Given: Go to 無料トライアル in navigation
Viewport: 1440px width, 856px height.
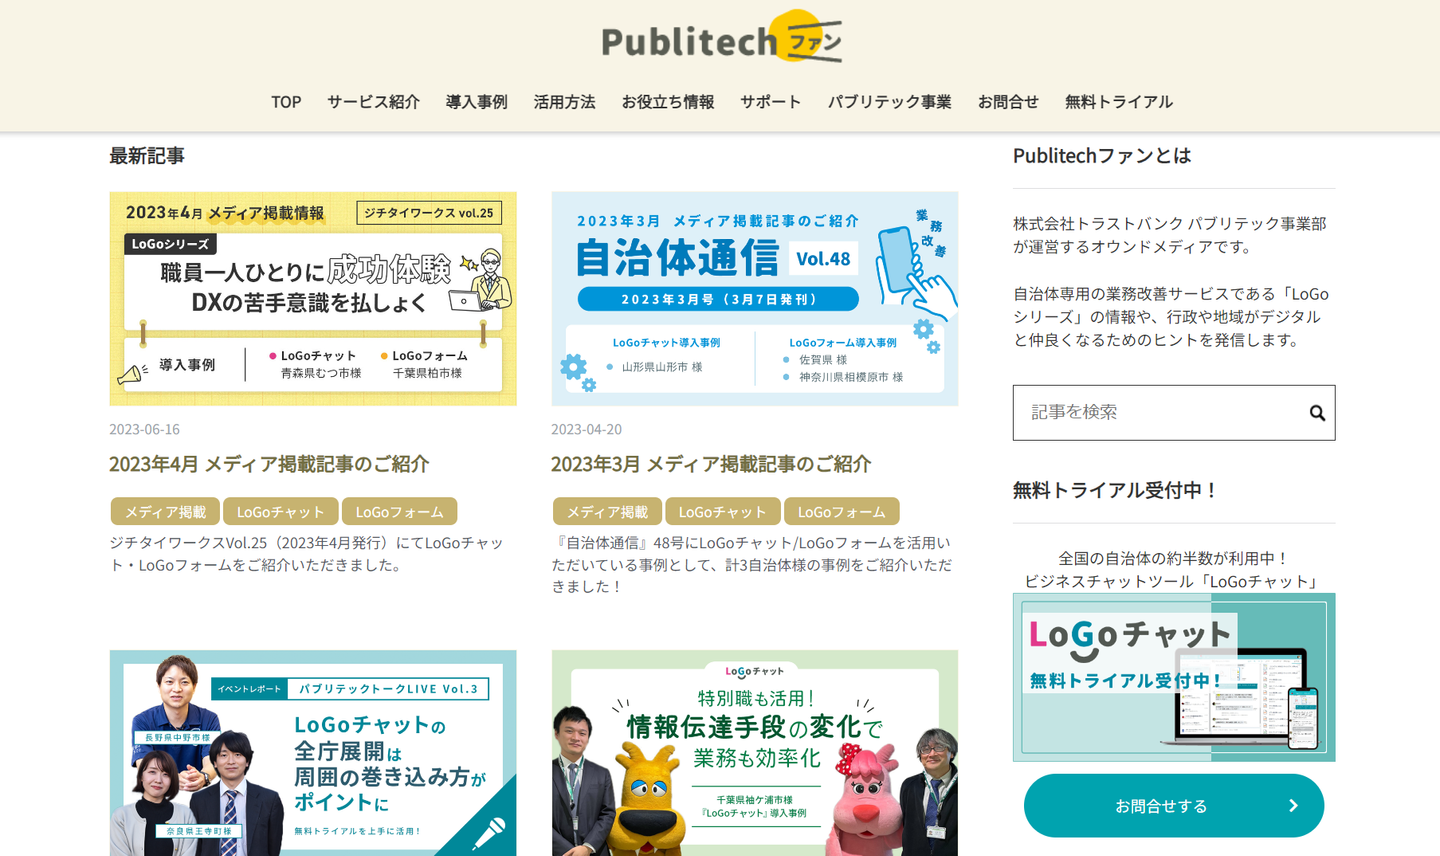Looking at the screenshot, I should 1119,102.
